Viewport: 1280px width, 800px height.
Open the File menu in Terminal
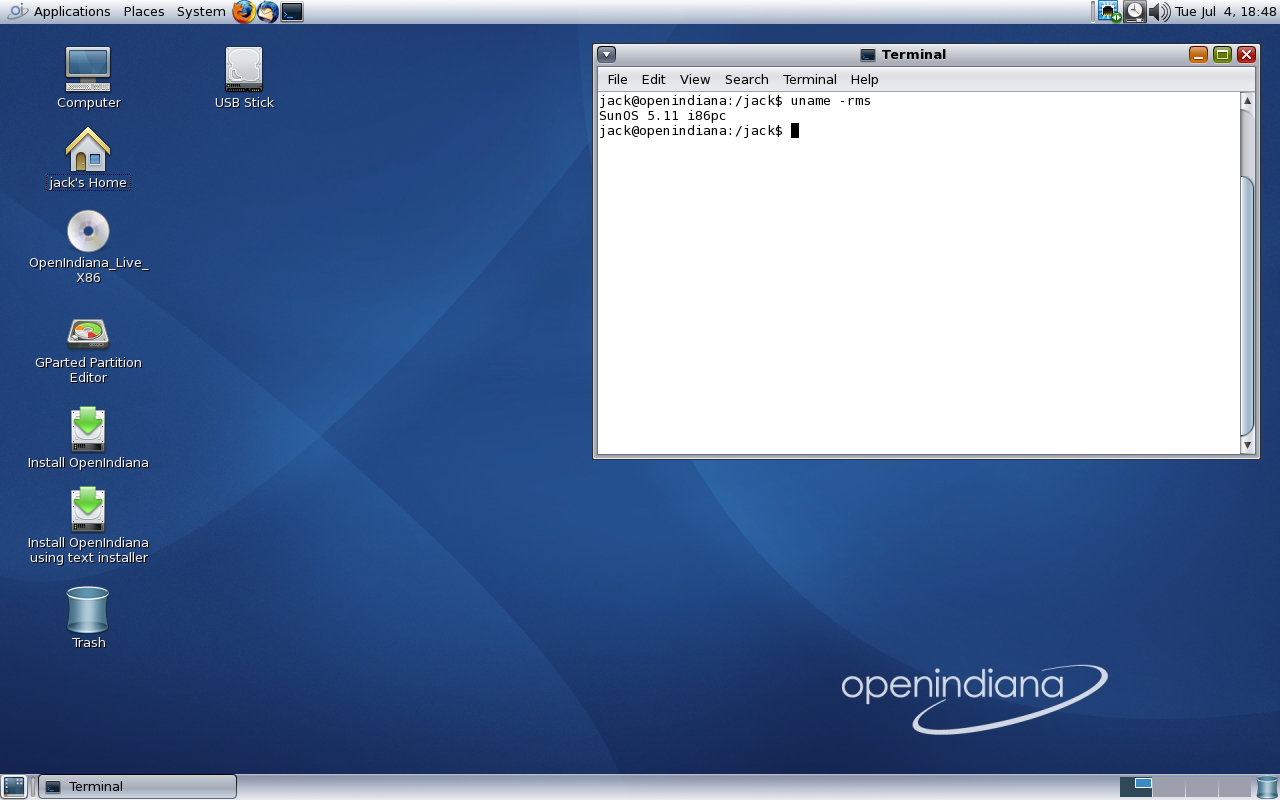617,79
